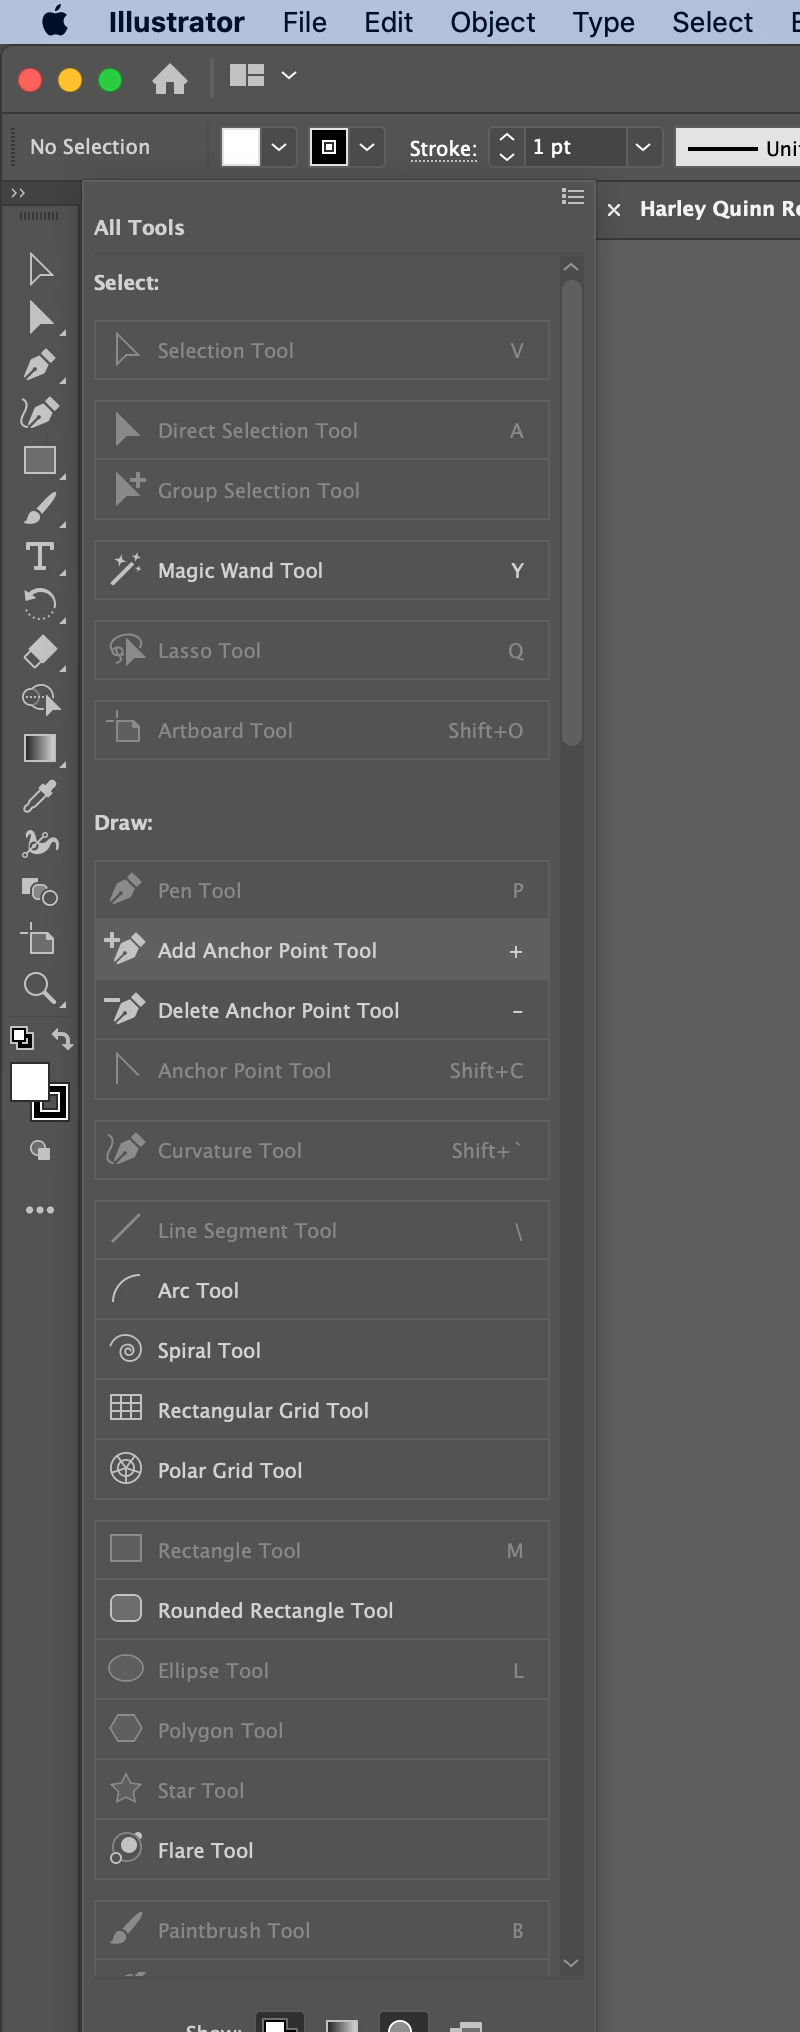
Task: Pick Rectangular Grid Tool in the list
Action: click(x=322, y=1410)
